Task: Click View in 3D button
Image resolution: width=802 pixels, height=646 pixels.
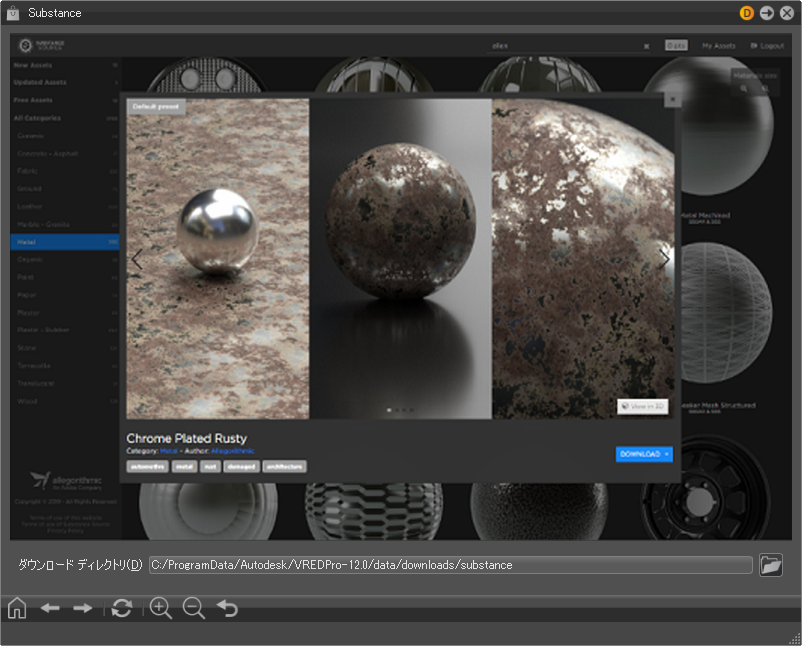Action: click(642, 406)
